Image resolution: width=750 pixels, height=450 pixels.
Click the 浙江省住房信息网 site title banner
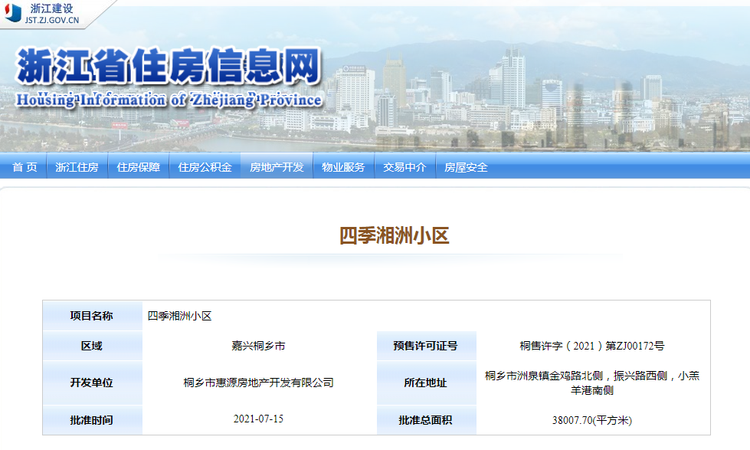click(168, 66)
